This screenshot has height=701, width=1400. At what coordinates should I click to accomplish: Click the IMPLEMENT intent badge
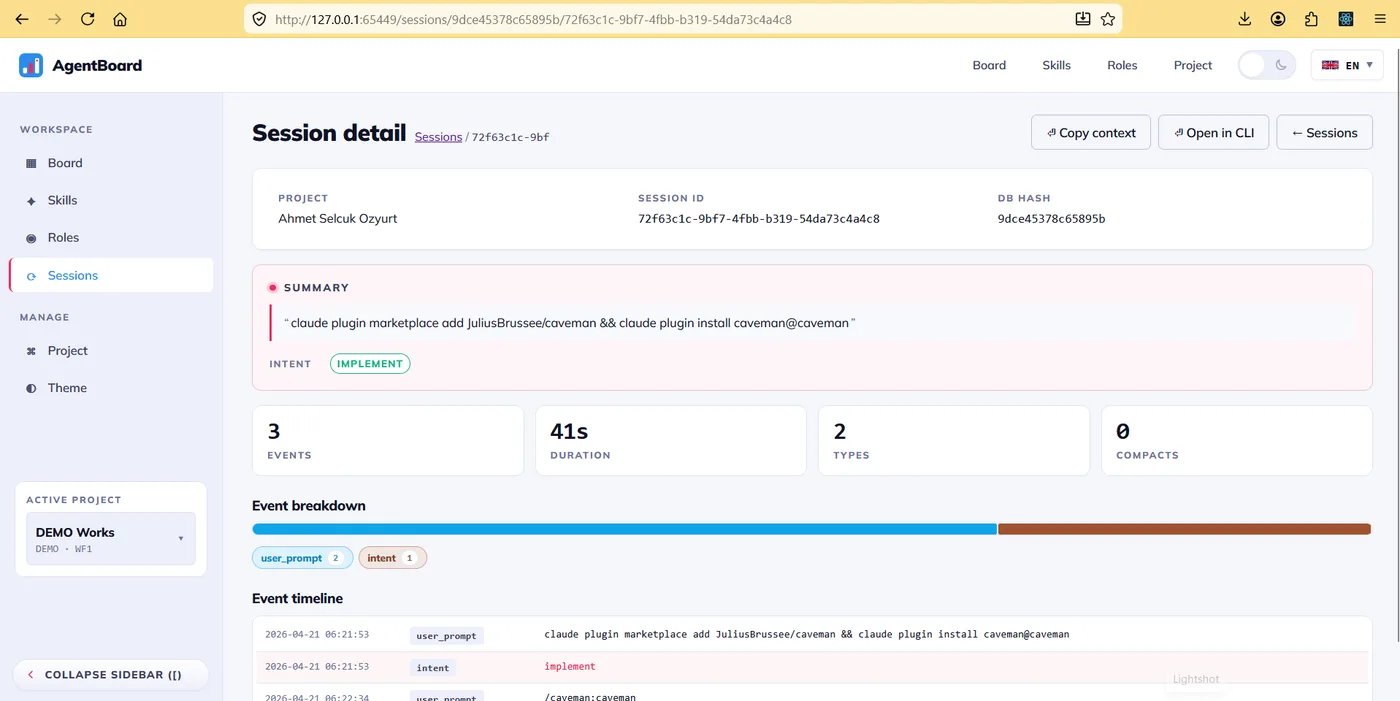tap(370, 364)
